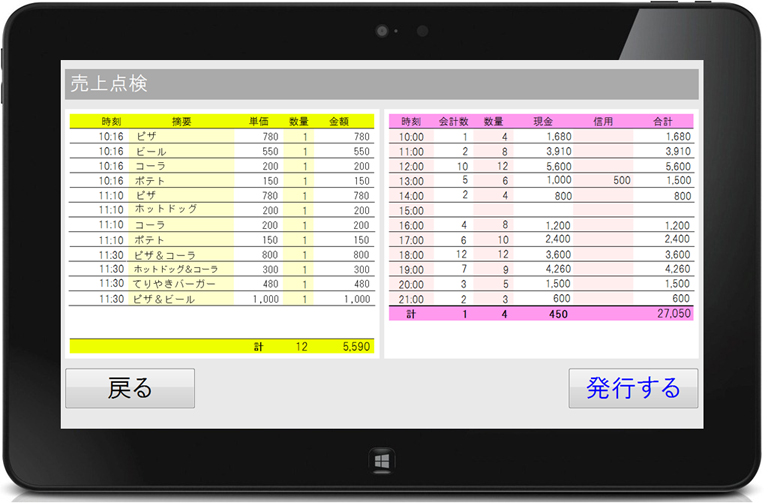Select the 11:30 ピザ＆コーラ row

(222, 254)
